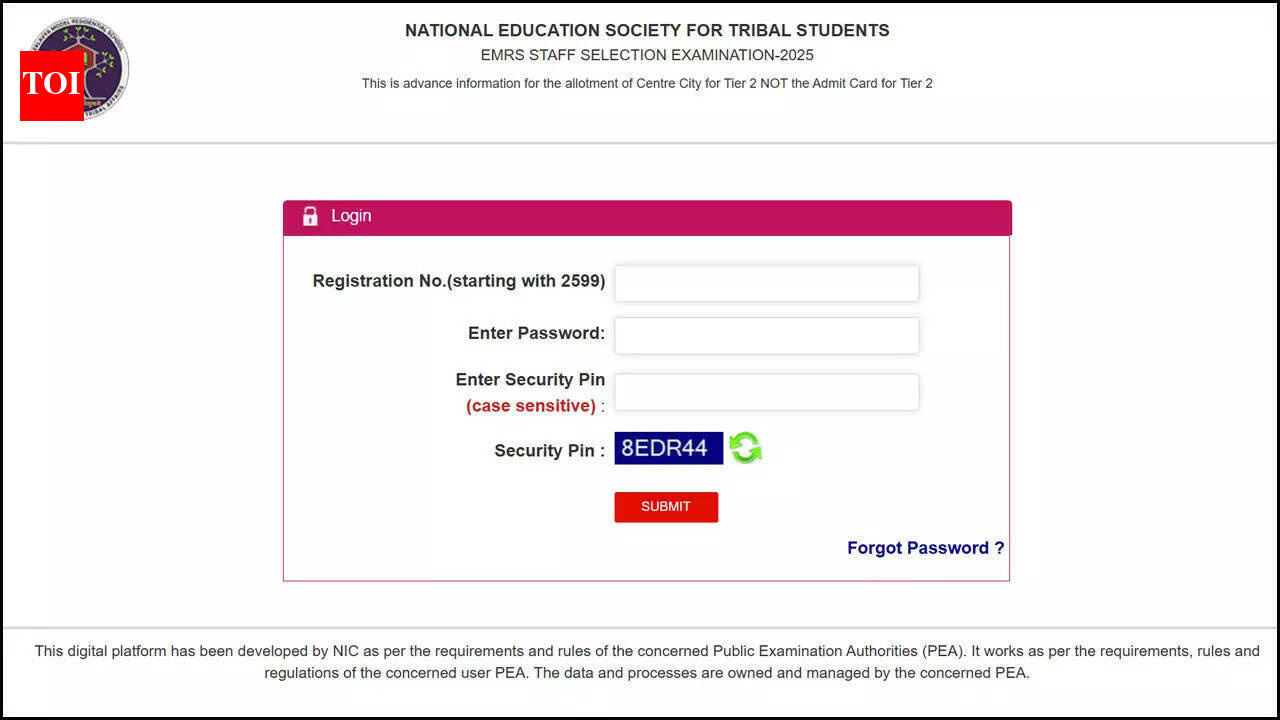Image resolution: width=1280 pixels, height=720 pixels.
Task: Click the NATIONAL EDUCATION SOCIETY heading
Action: tap(646, 30)
